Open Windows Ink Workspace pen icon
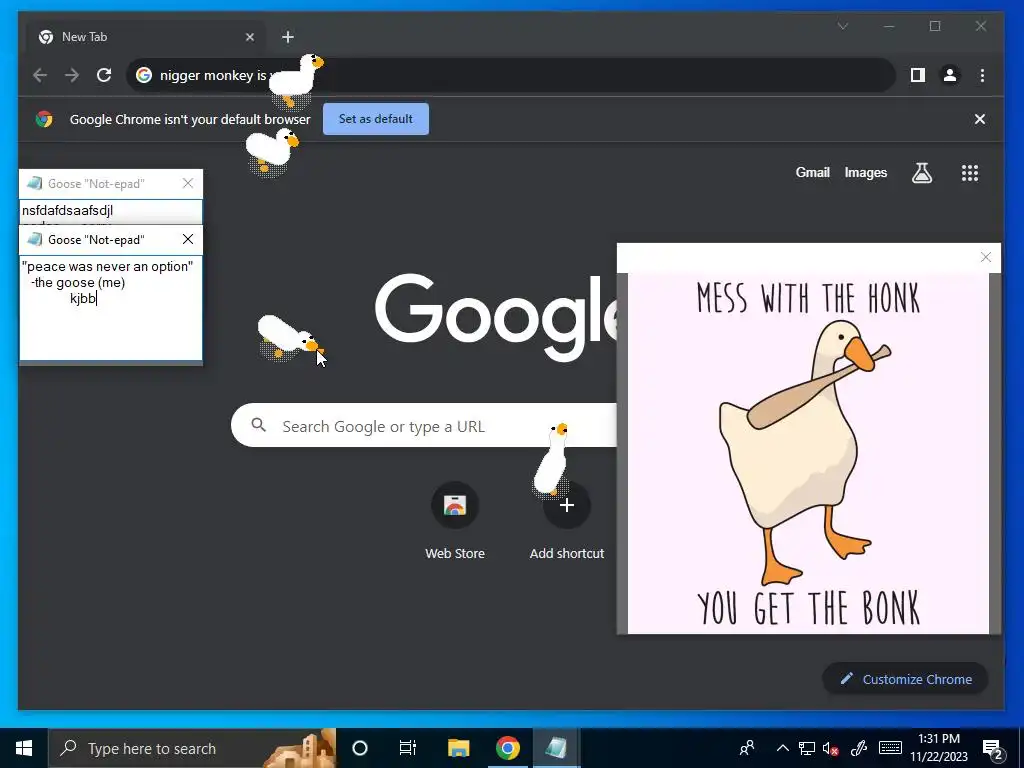The image size is (1024, 768). click(x=859, y=748)
